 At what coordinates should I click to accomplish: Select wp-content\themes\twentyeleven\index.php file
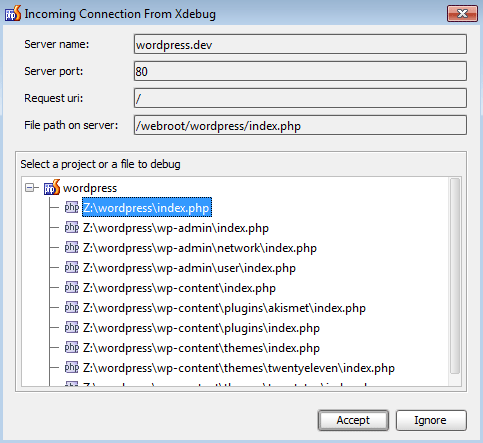coord(239,368)
